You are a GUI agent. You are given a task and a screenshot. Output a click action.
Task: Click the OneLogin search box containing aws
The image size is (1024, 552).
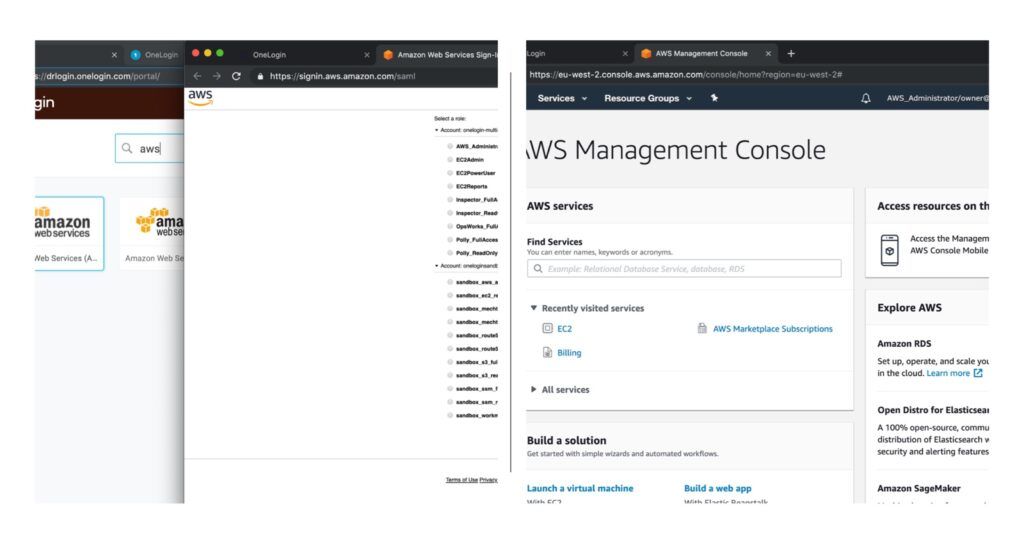(x=150, y=148)
